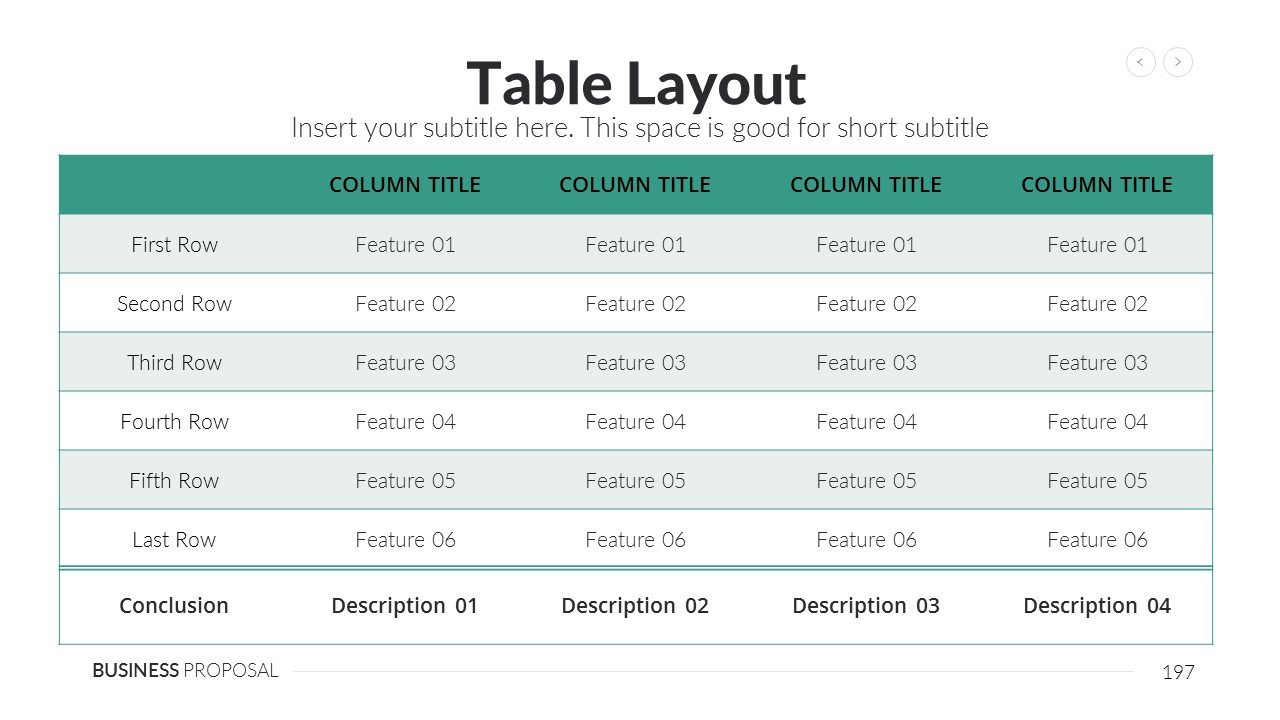
Task: Select the Conclusion cell
Action: (x=174, y=606)
